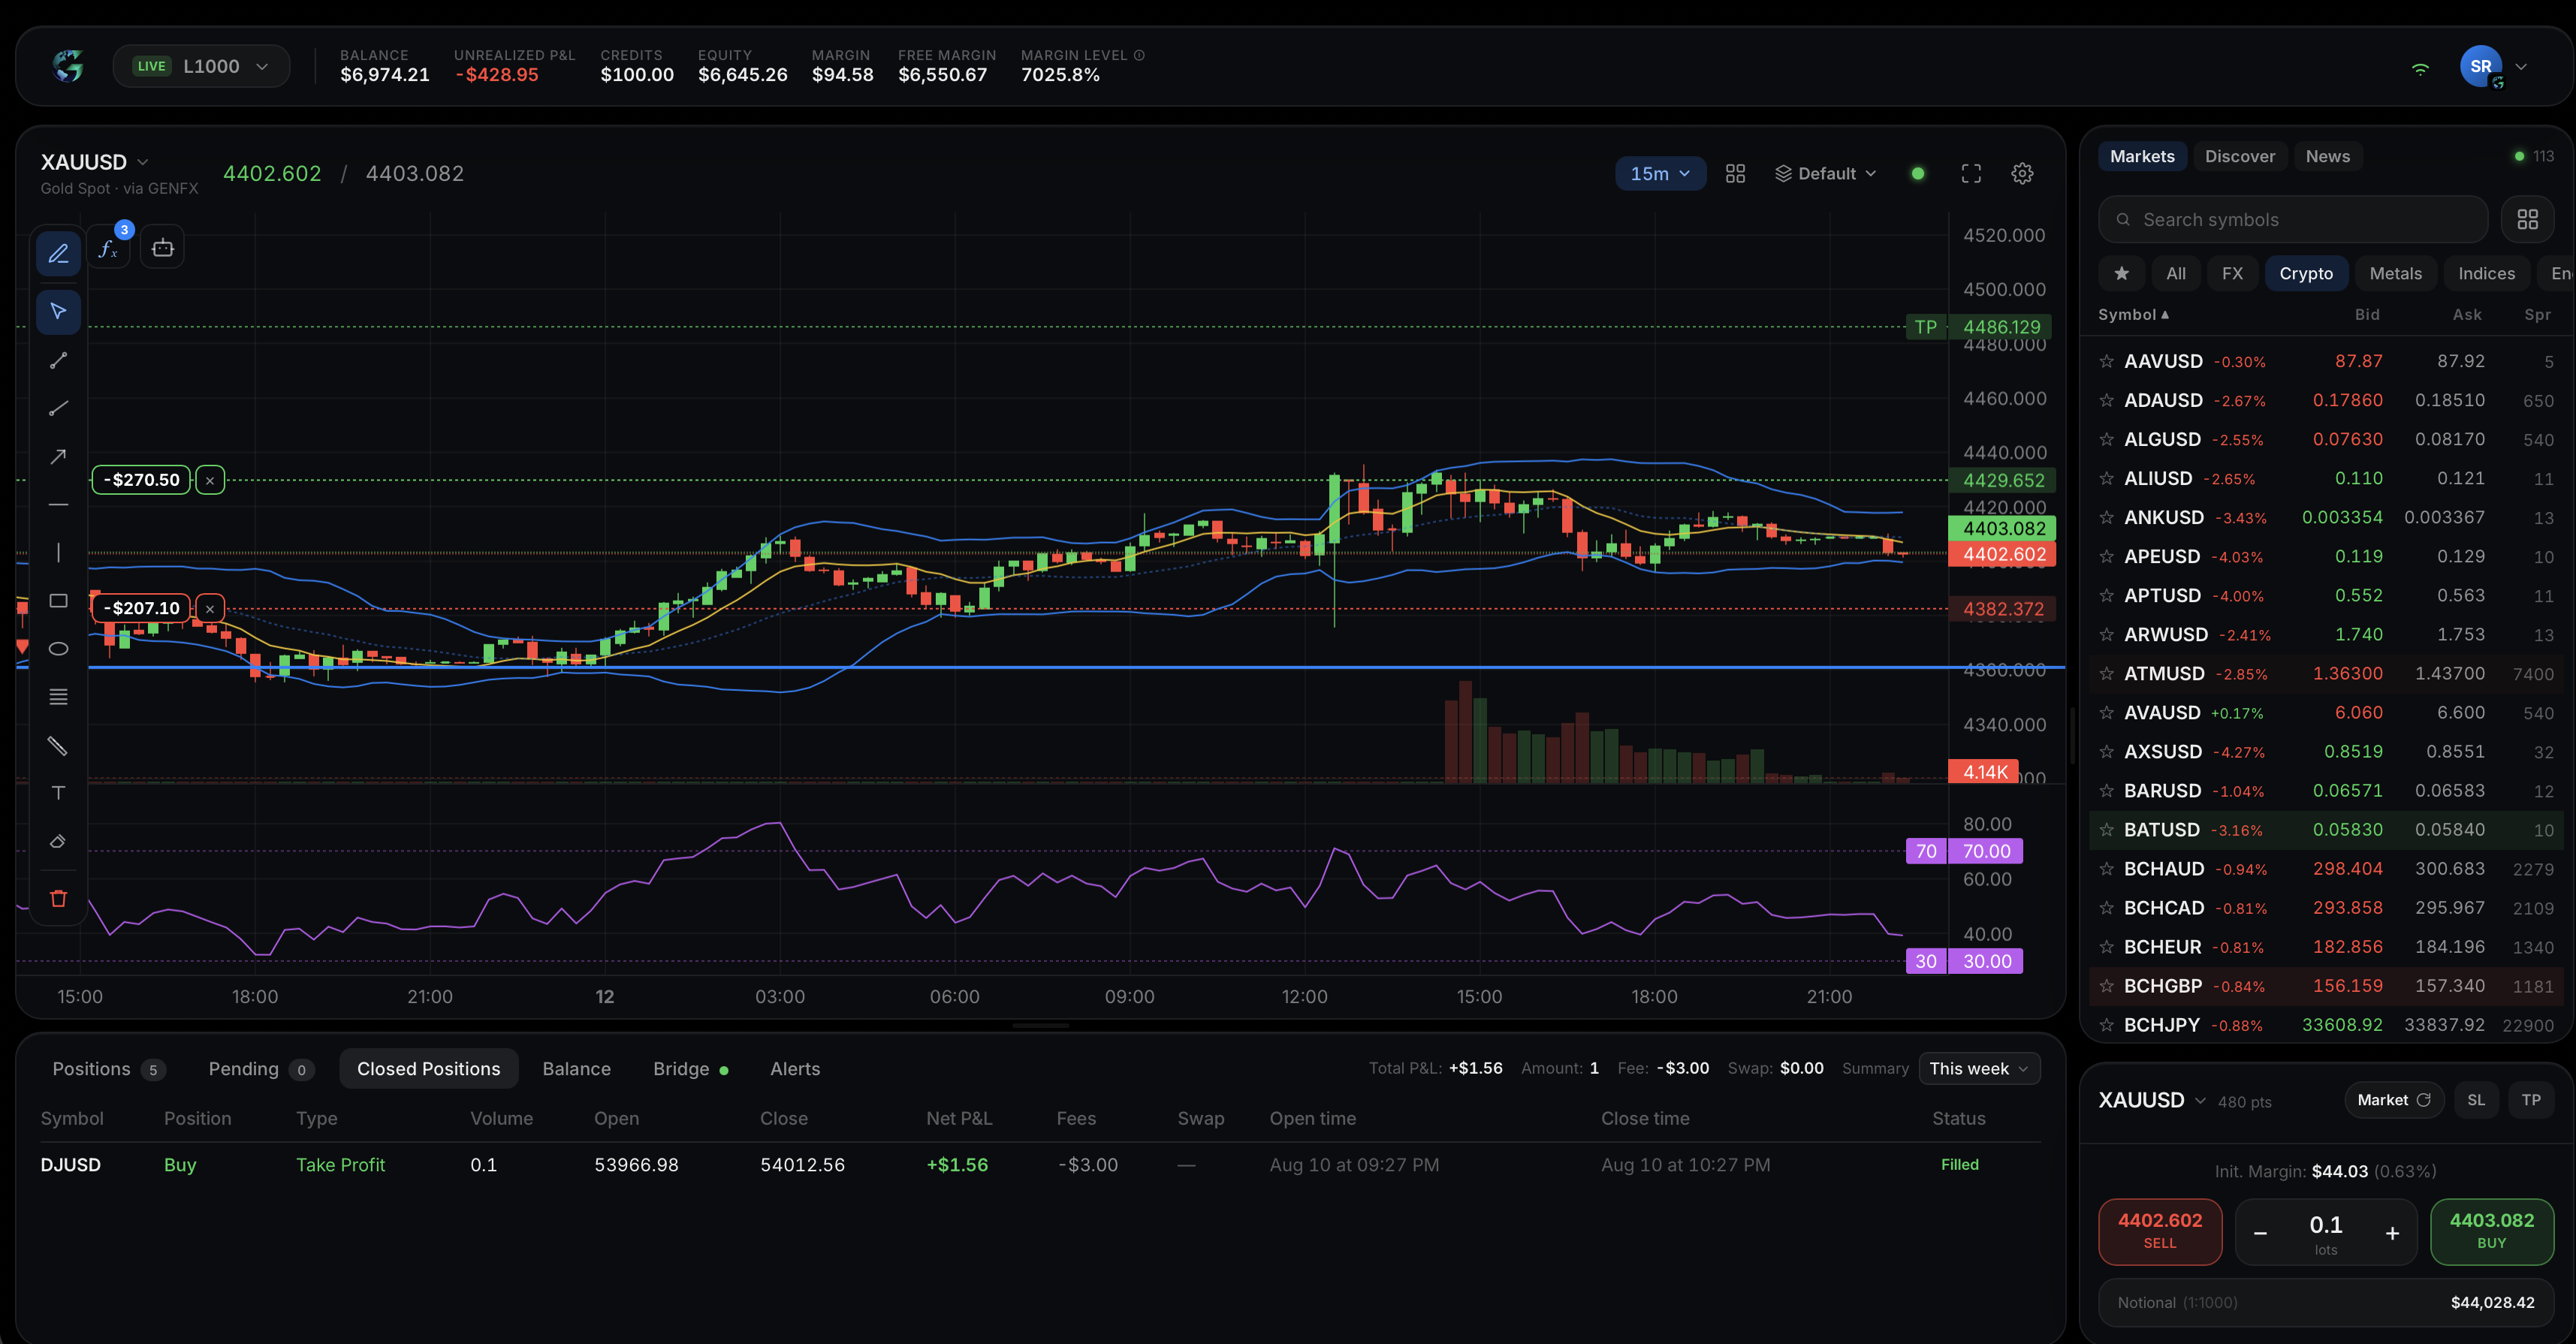Close the -$270.50 position marker

(210, 481)
